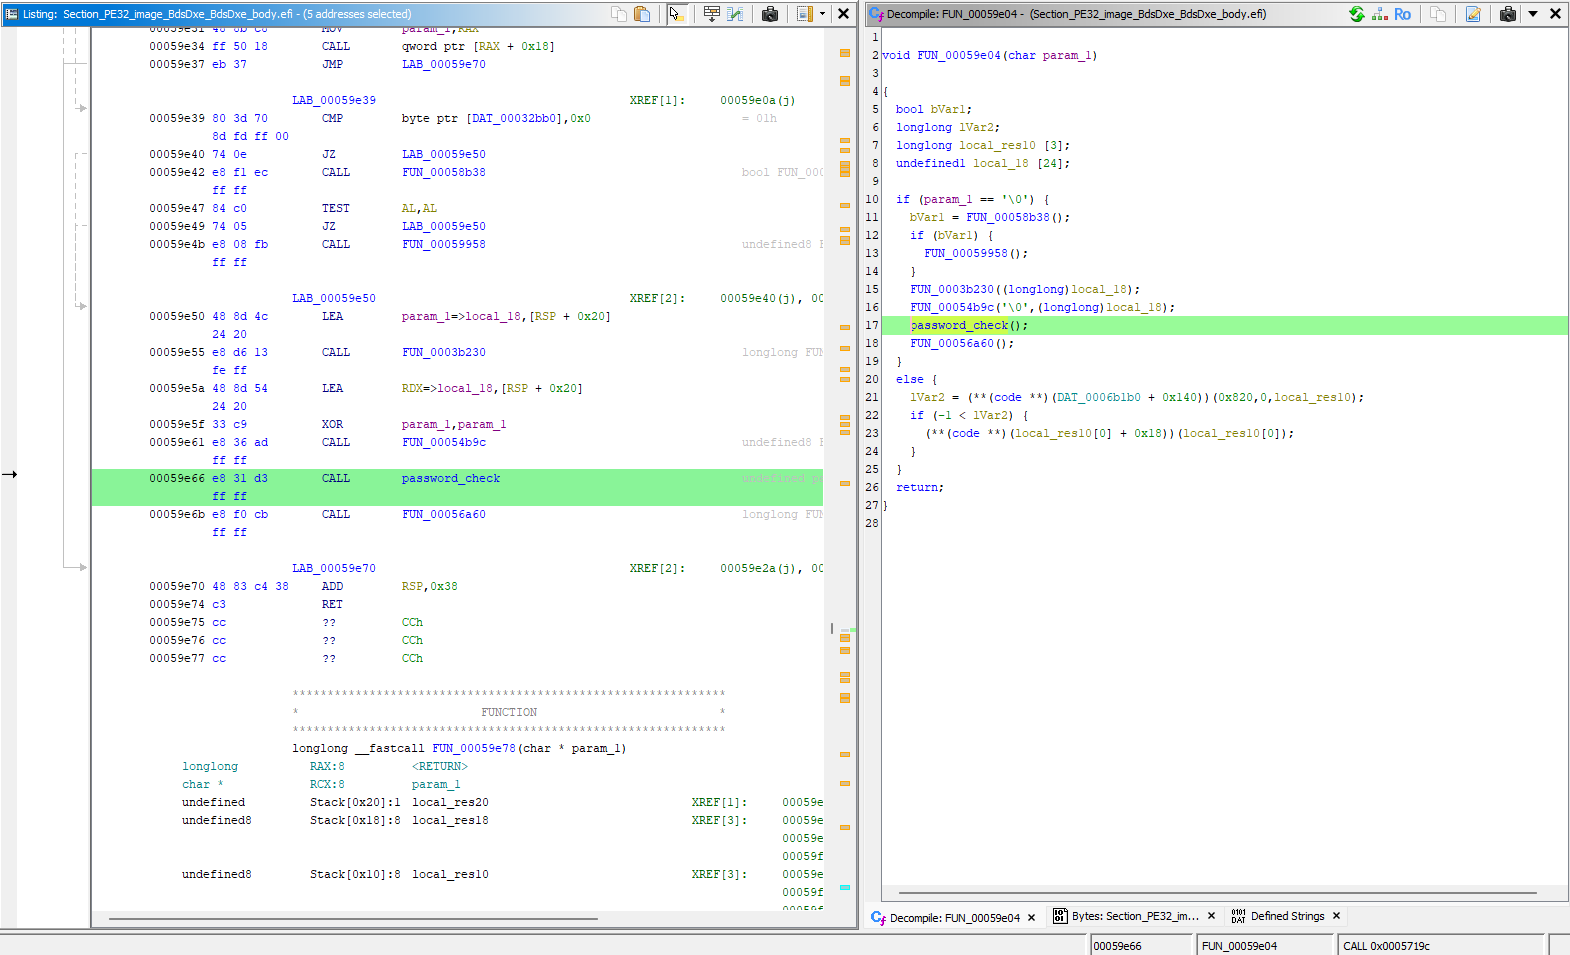The image size is (1570, 955).
Task: Toggle overview margin icon in Listing toolbar
Action: [805, 14]
